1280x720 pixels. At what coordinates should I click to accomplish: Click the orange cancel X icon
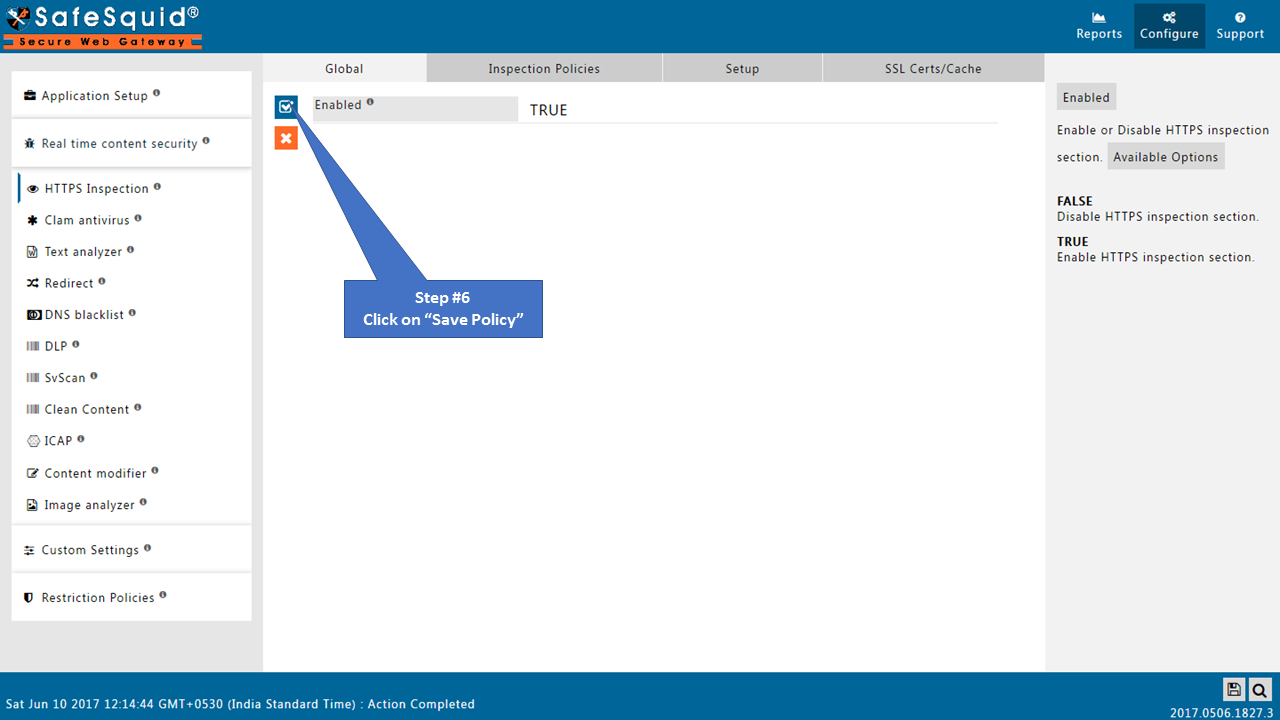tap(286, 138)
